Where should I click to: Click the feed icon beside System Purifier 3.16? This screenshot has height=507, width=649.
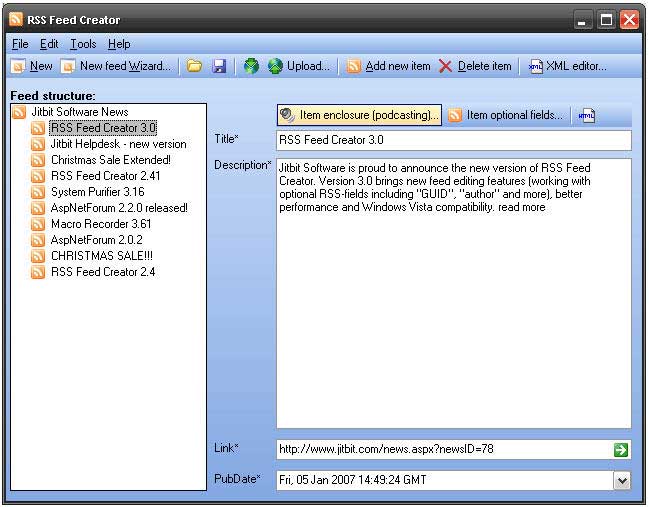pos(38,192)
